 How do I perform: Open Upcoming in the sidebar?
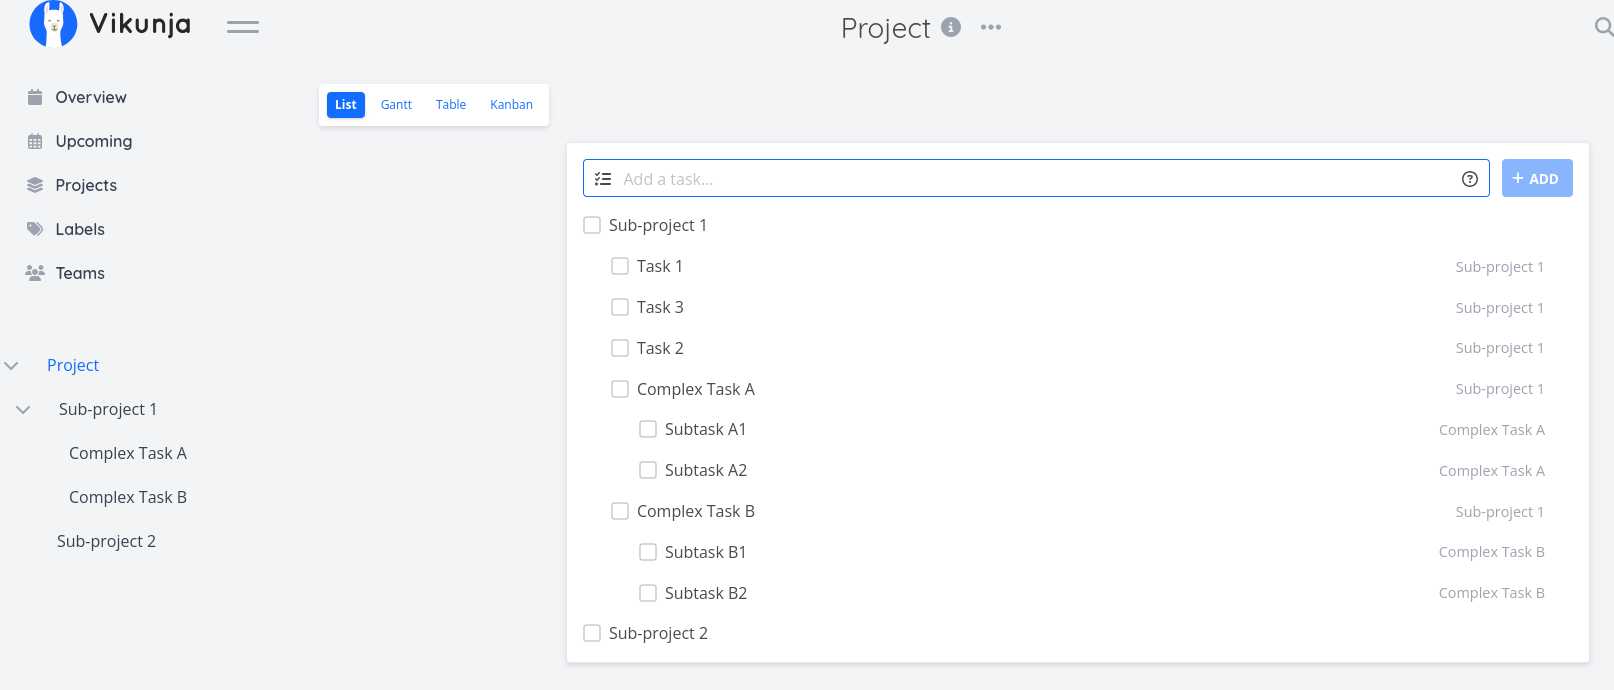click(93, 141)
